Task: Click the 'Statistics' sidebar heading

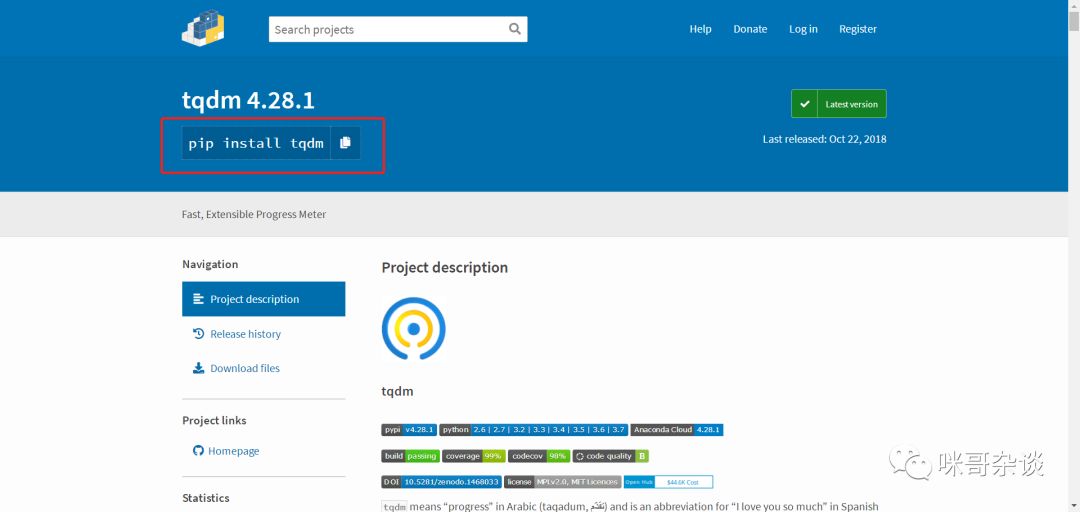Action: click(206, 498)
